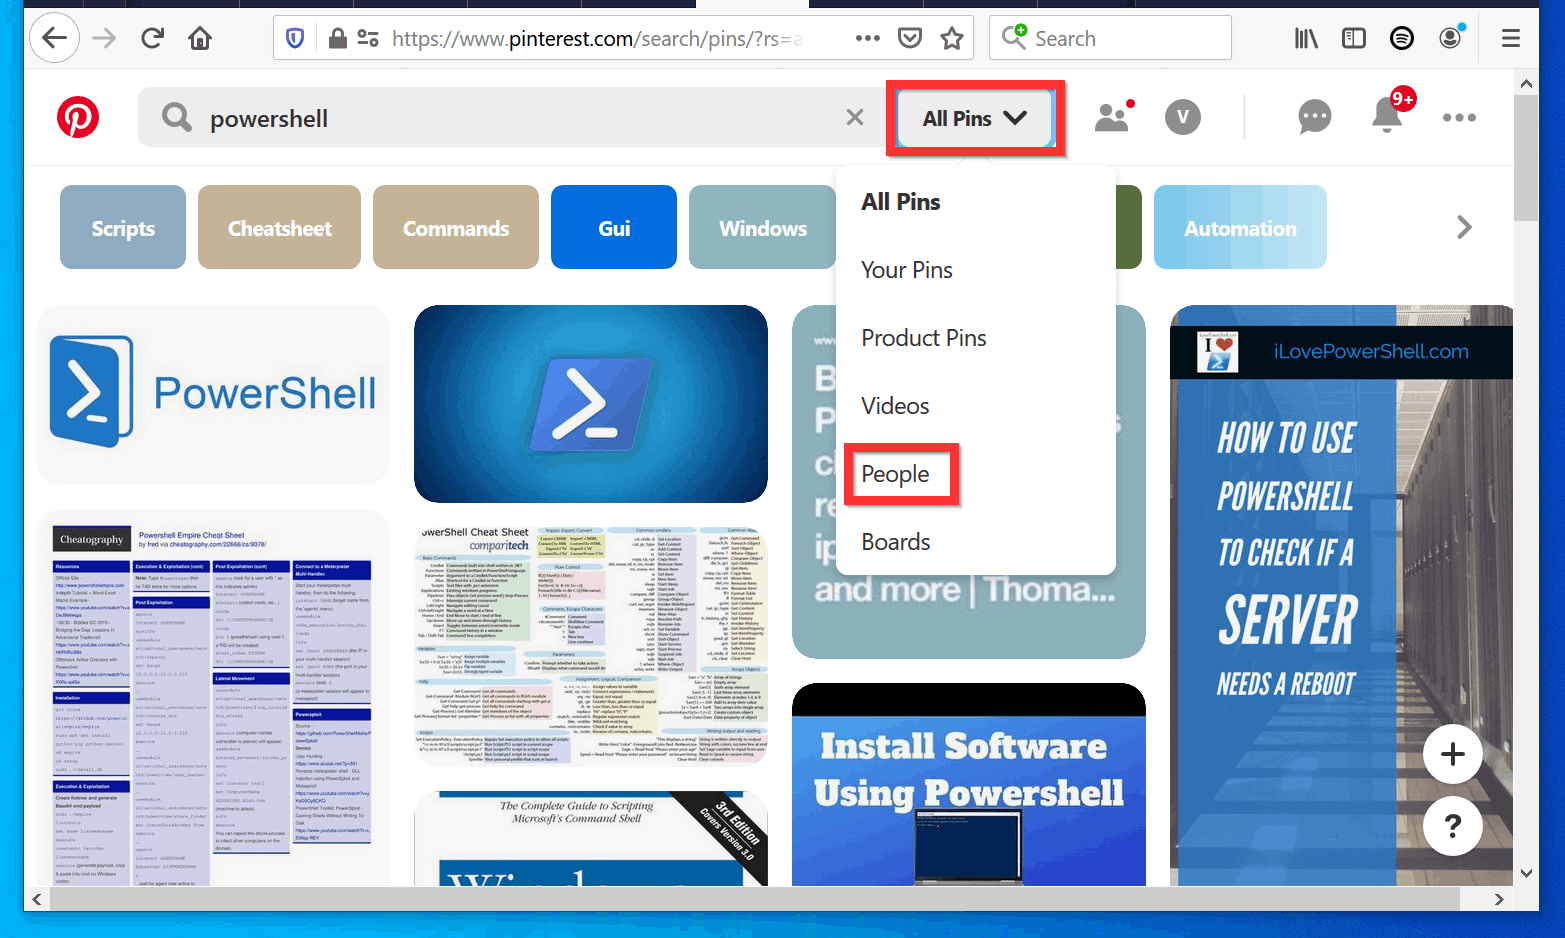Select Boards from the dropdown menu

[896, 541]
